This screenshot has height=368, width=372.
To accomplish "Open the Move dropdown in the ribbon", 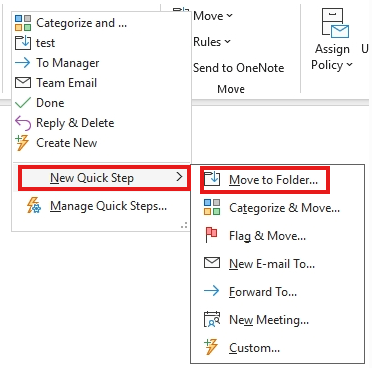I will pos(213,16).
